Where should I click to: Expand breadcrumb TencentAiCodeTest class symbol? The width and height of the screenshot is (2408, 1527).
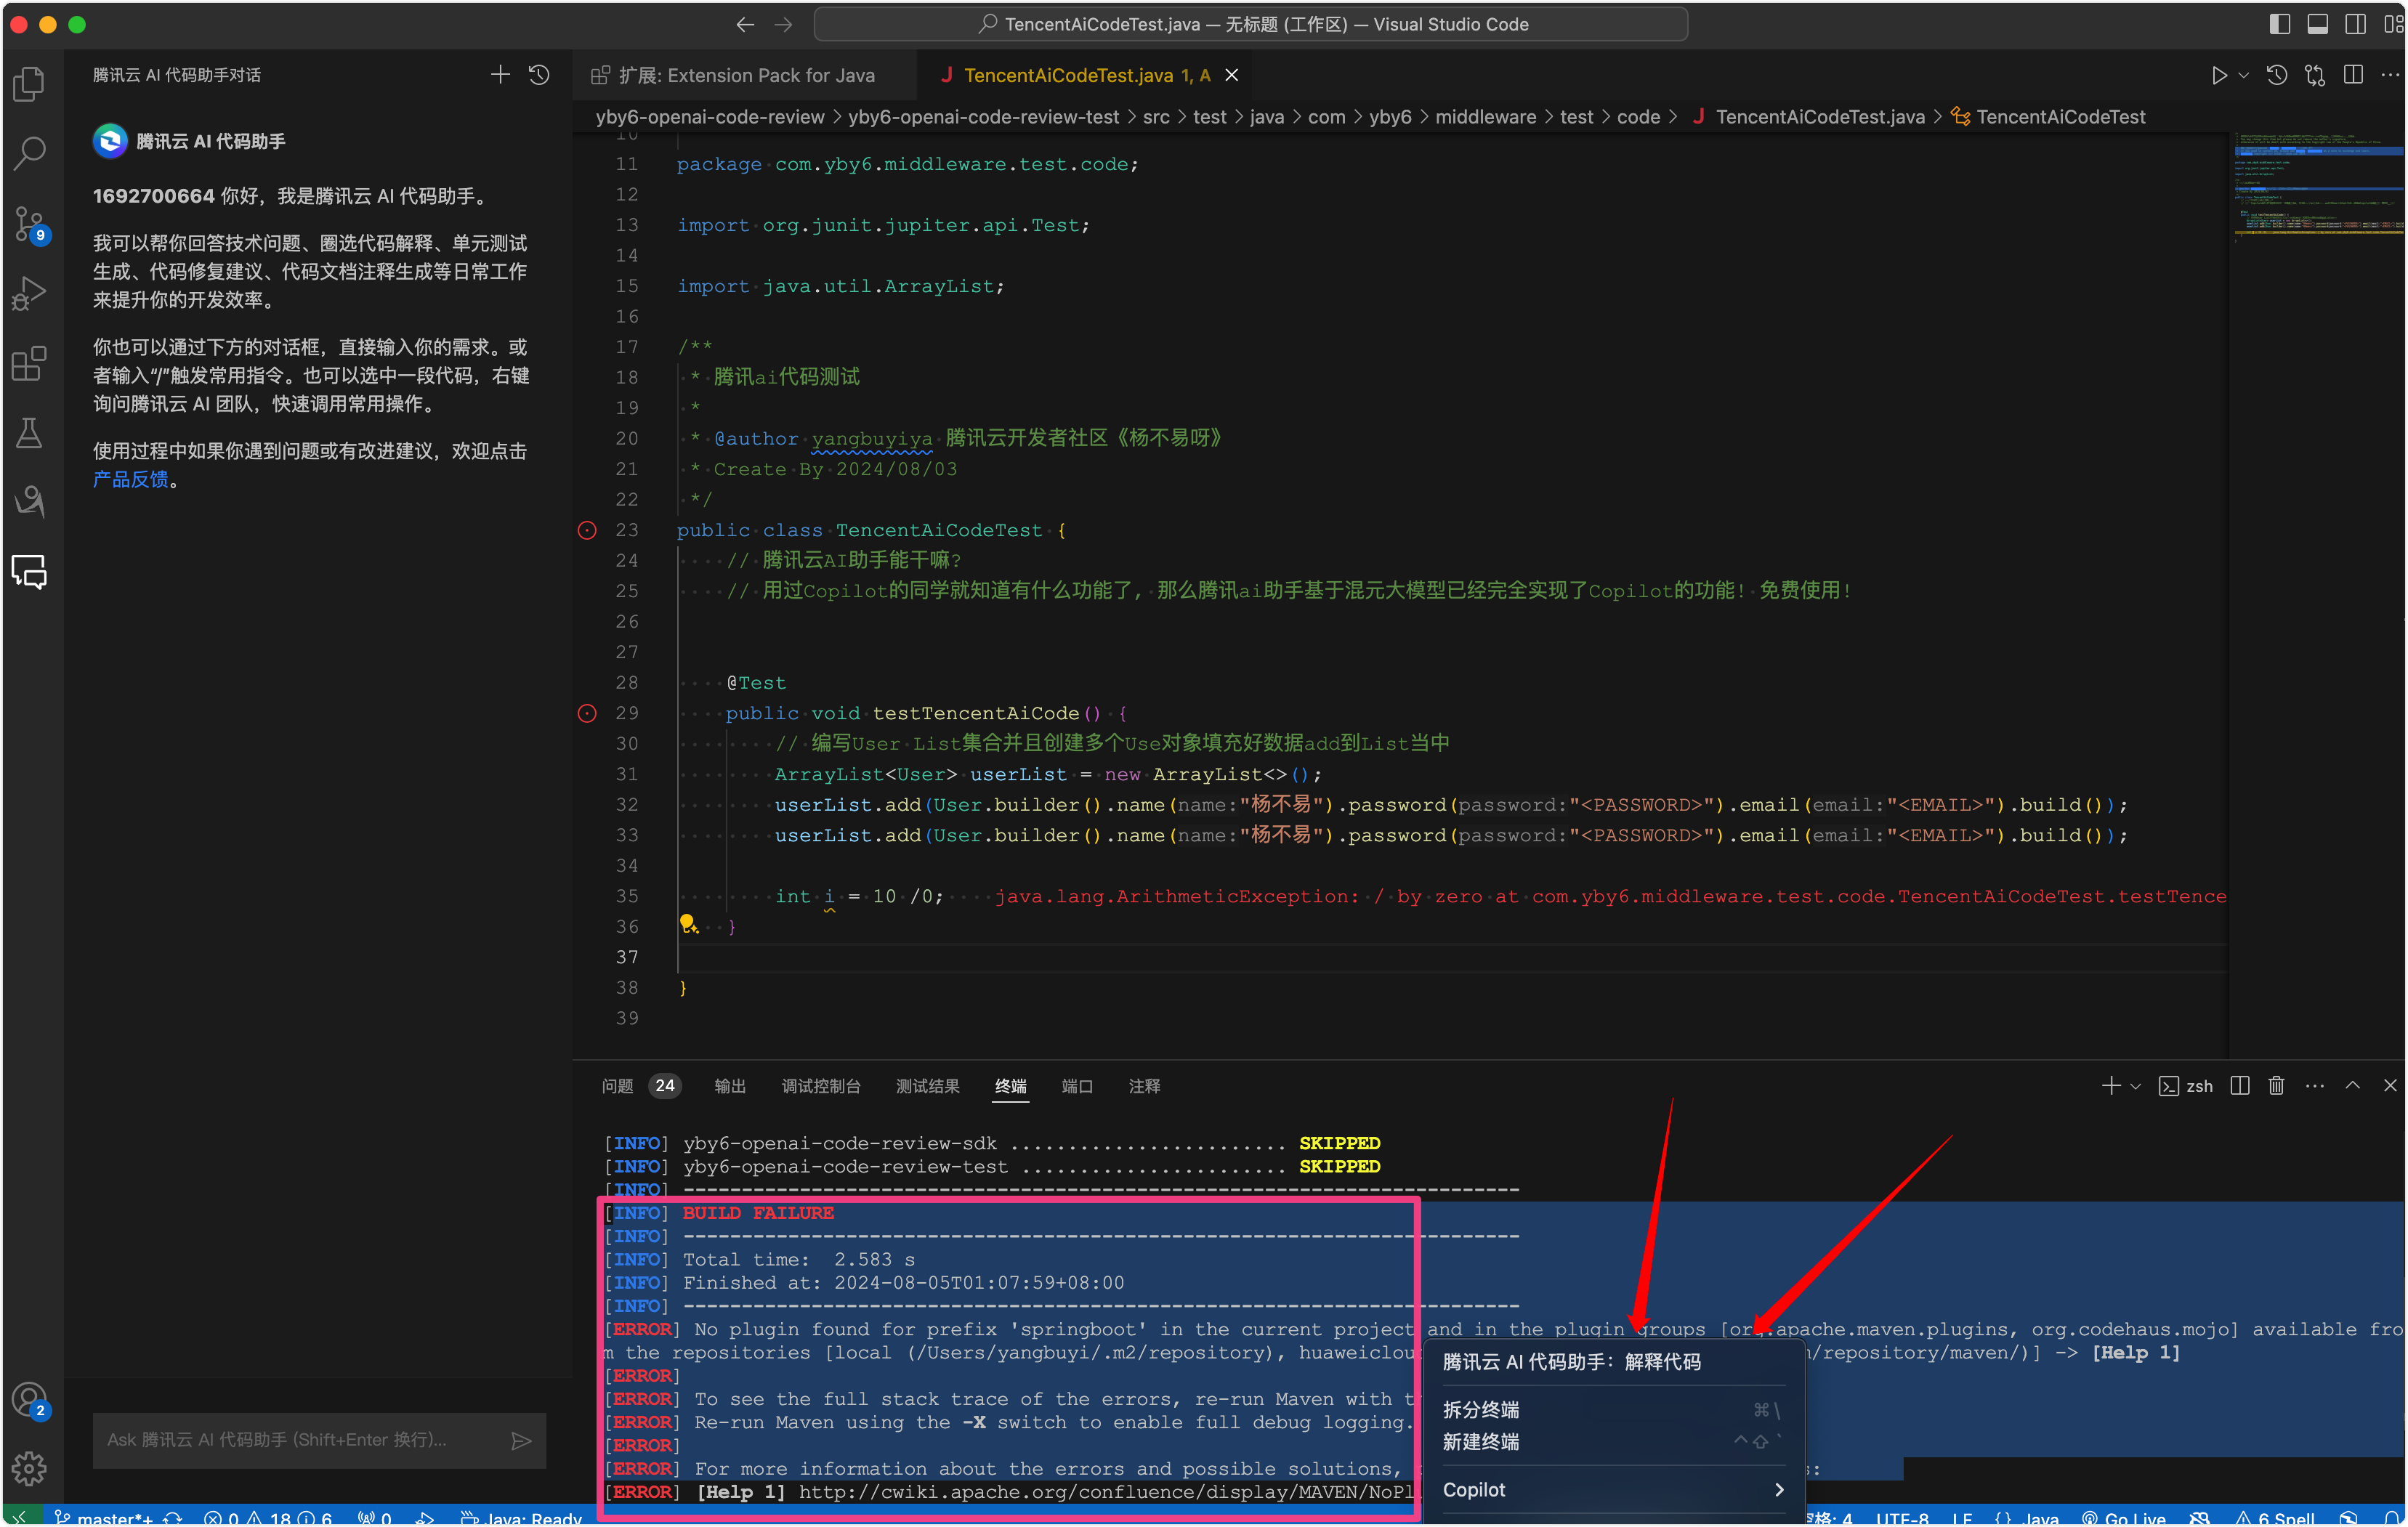click(2049, 117)
